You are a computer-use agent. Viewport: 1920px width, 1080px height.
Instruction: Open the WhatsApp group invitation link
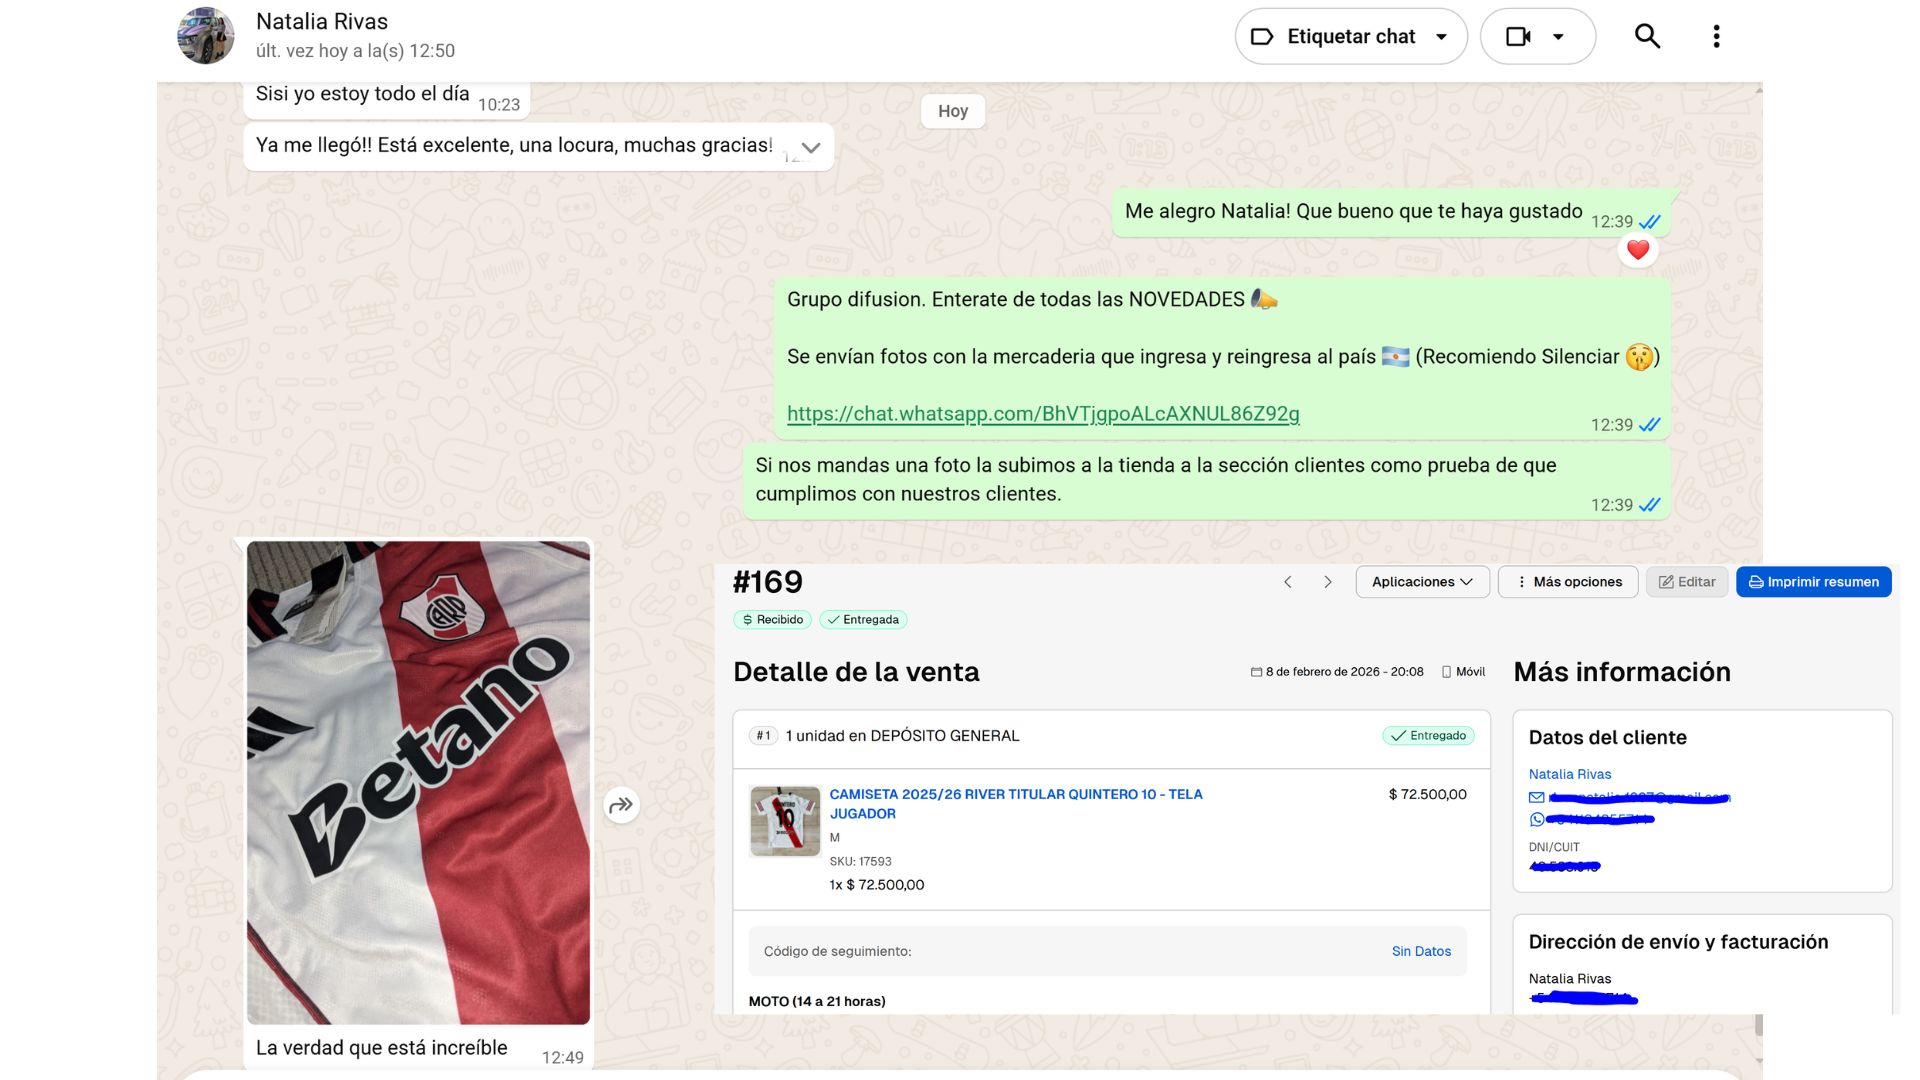(1043, 414)
